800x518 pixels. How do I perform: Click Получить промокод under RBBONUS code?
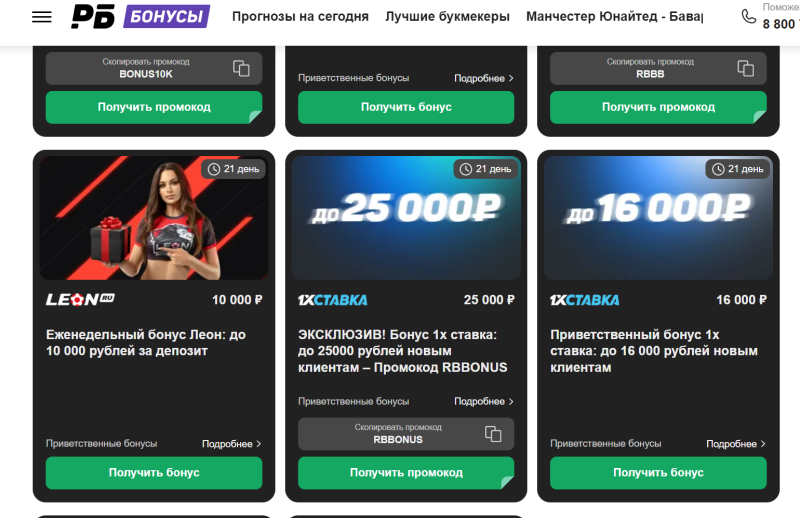click(406, 473)
